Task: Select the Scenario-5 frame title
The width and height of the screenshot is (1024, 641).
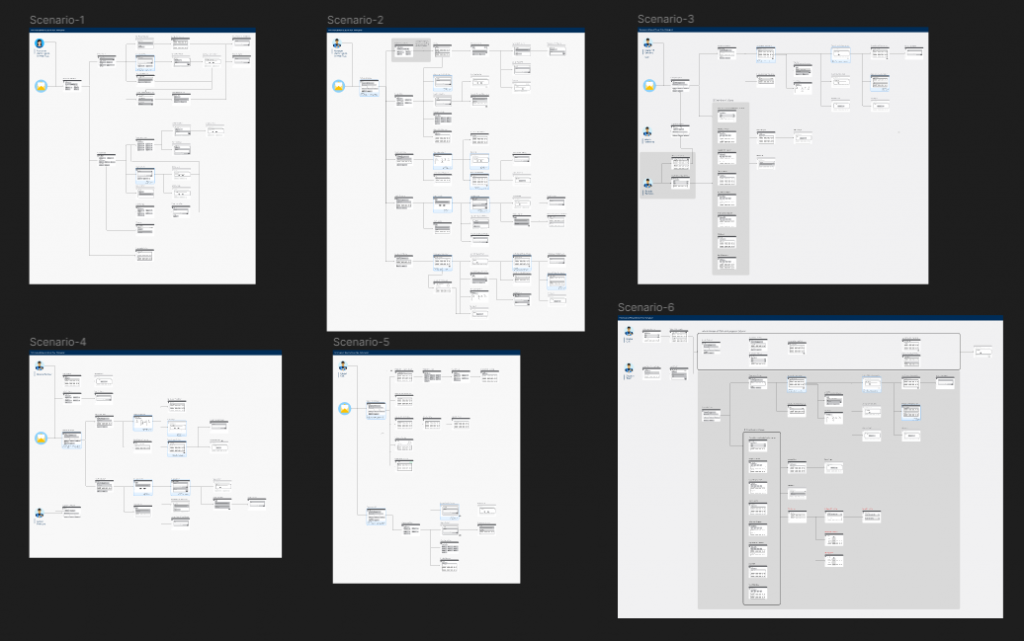Action: pyautogui.click(x=361, y=342)
